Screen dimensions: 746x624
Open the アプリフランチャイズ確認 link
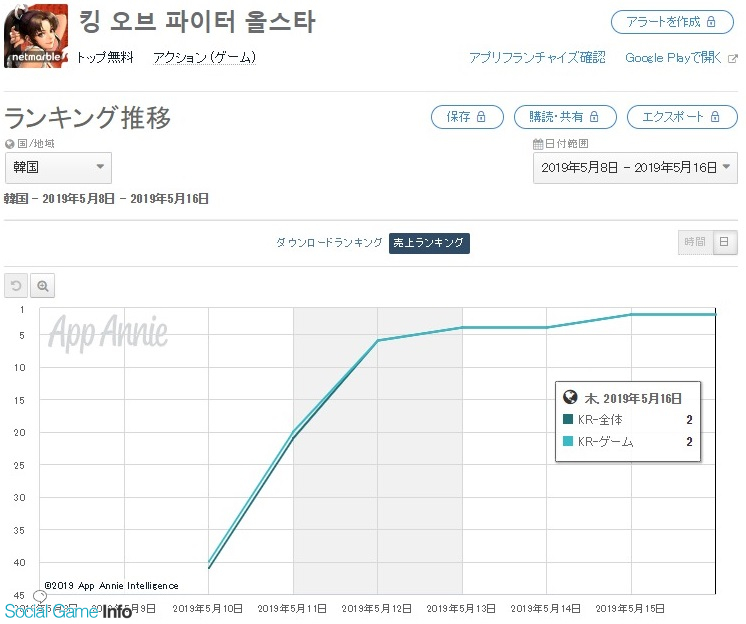coord(537,58)
